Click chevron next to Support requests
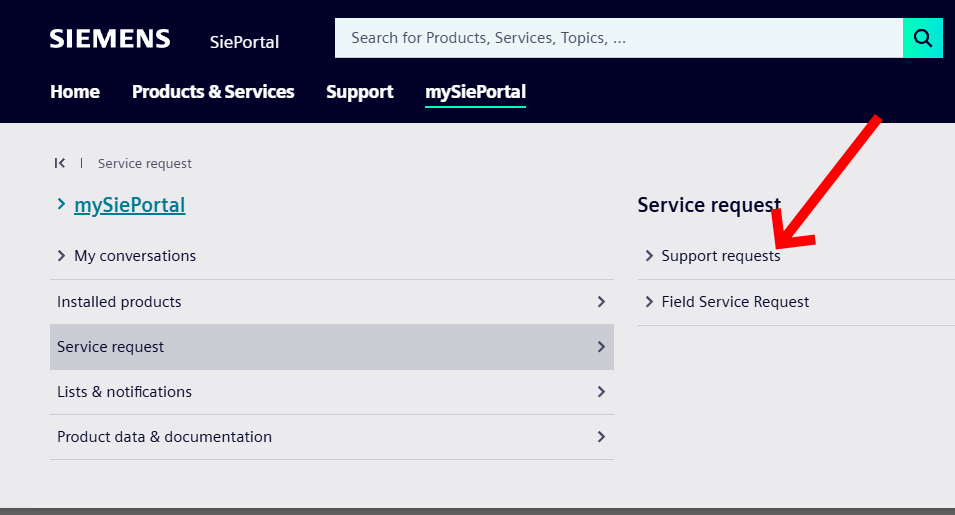The height and width of the screenshot is (515, 955). 649,256
